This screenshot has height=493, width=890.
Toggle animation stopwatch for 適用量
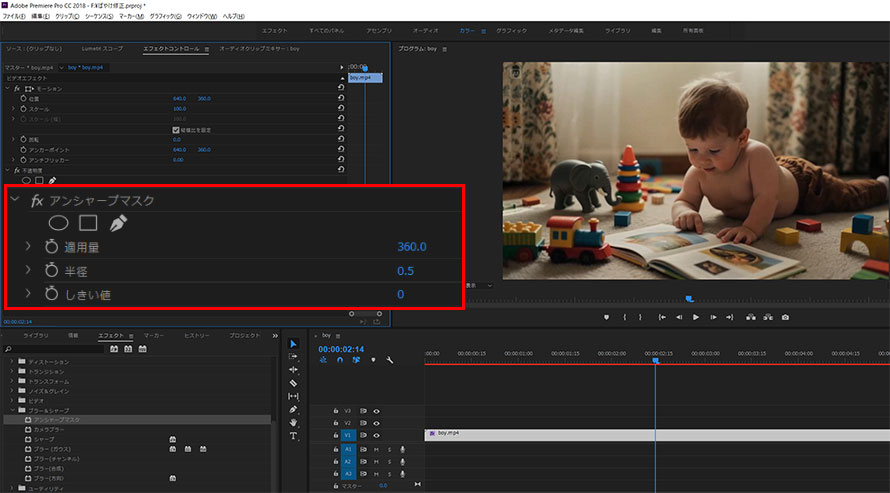[51, 247]
